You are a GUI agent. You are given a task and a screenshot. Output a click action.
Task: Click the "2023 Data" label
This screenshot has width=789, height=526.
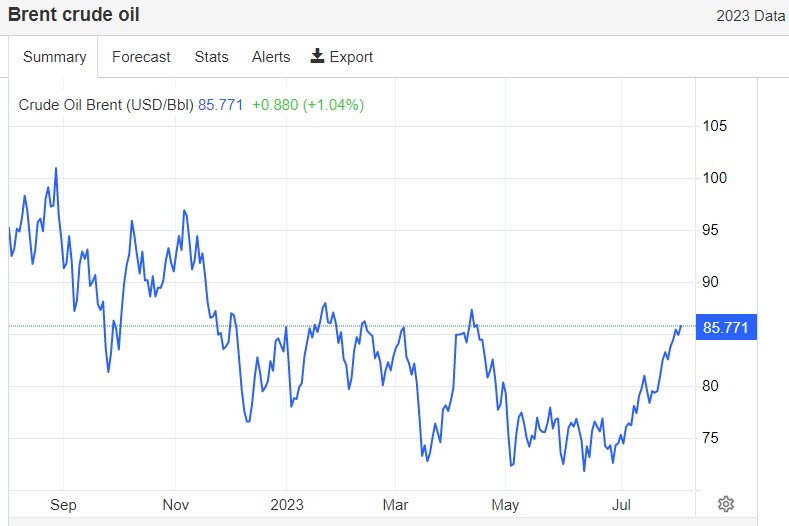tap(750, 16)
